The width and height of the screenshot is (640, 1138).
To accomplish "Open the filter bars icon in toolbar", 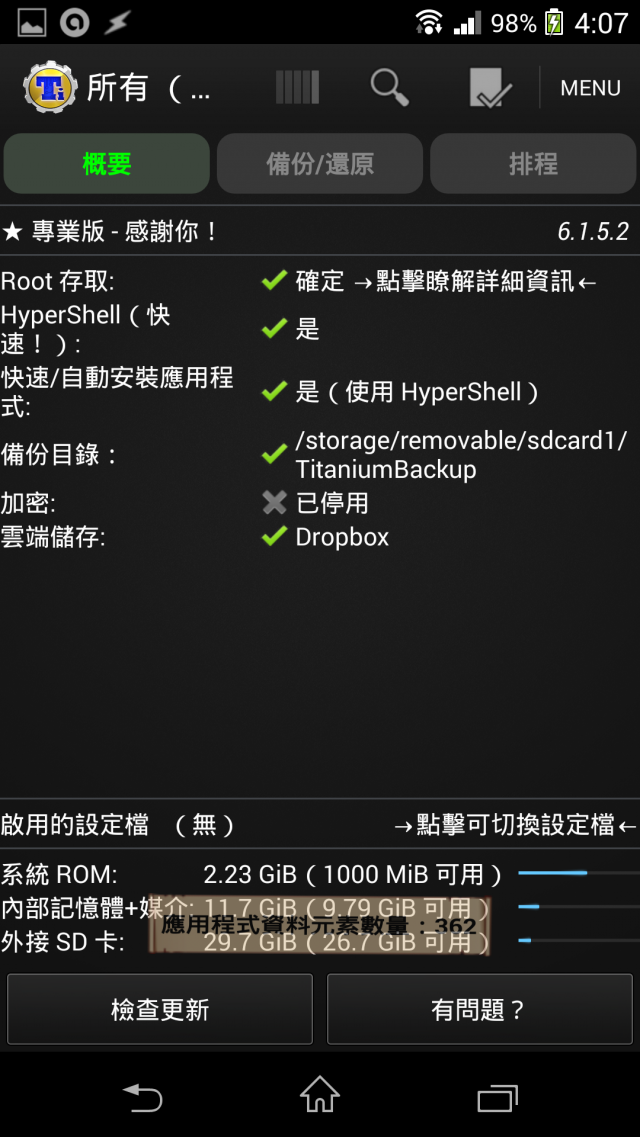I will [x=298, y=88].
